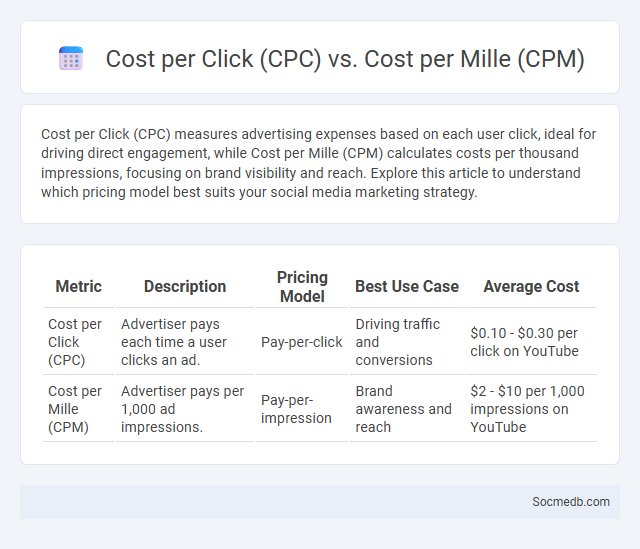The width and height of the screenshot is (640, 549).
Task: Select the 'Average Cost' column header
Action: [531, 287]
